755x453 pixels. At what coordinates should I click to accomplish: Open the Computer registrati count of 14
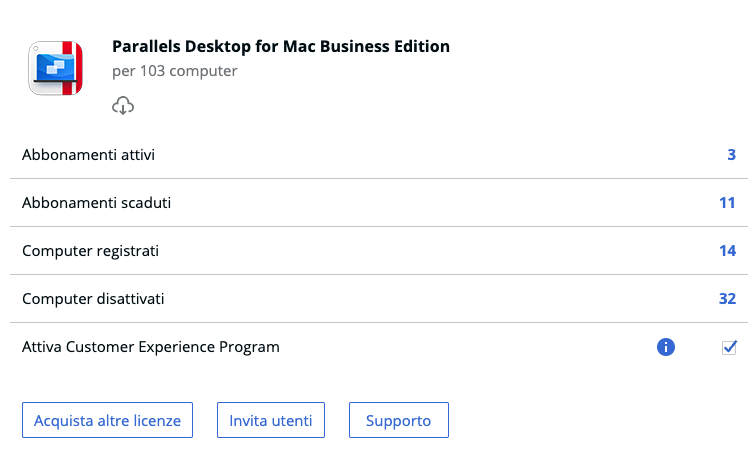(x=727, y=250)
